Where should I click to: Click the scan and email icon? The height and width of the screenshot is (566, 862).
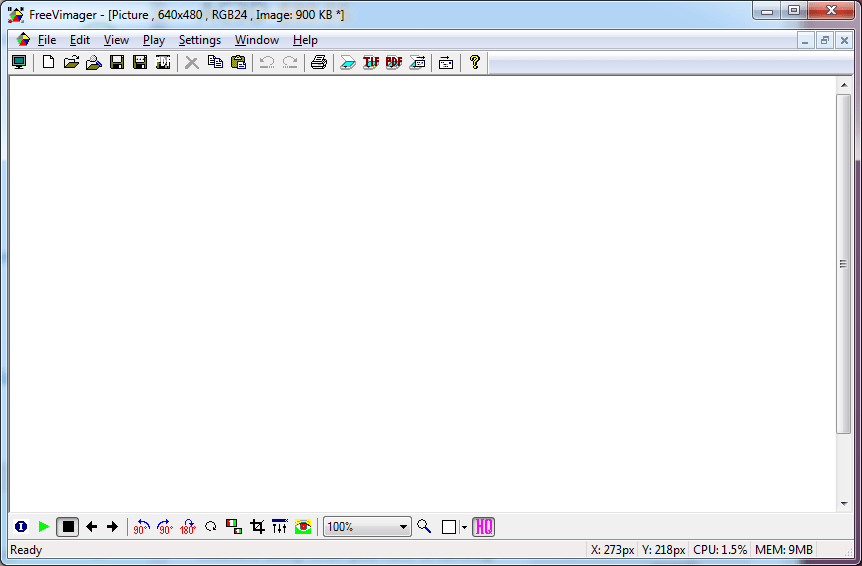[x=417, y=63]
